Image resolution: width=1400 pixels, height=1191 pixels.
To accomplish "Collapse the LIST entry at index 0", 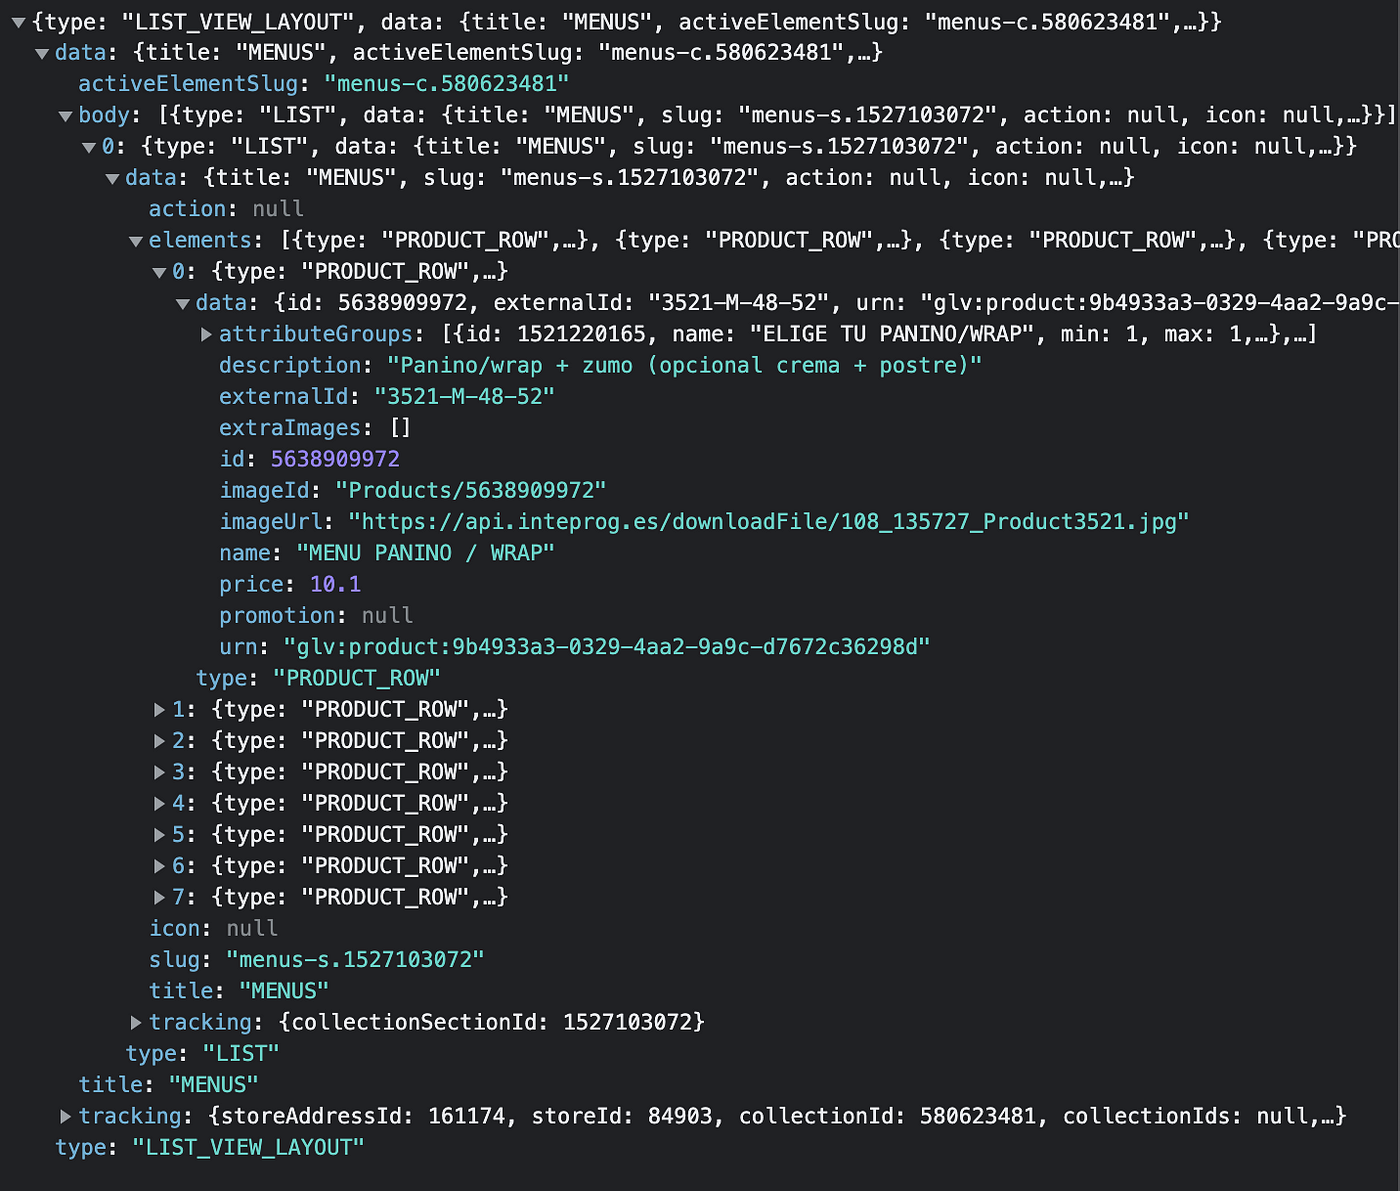I will (88, 146).
